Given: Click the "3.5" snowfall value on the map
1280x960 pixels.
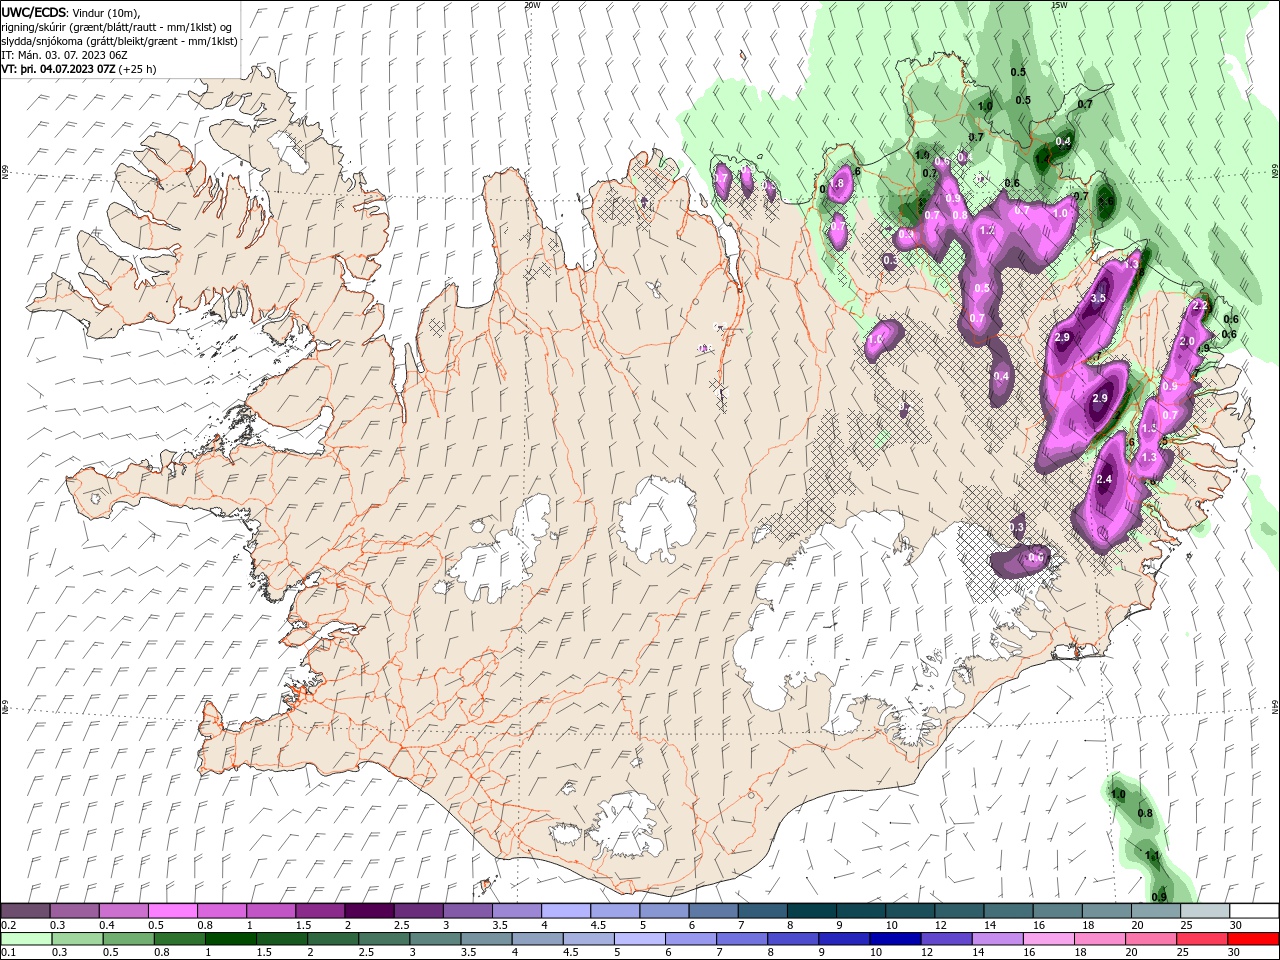Looking at the screenshot, I should point(1098,298).
